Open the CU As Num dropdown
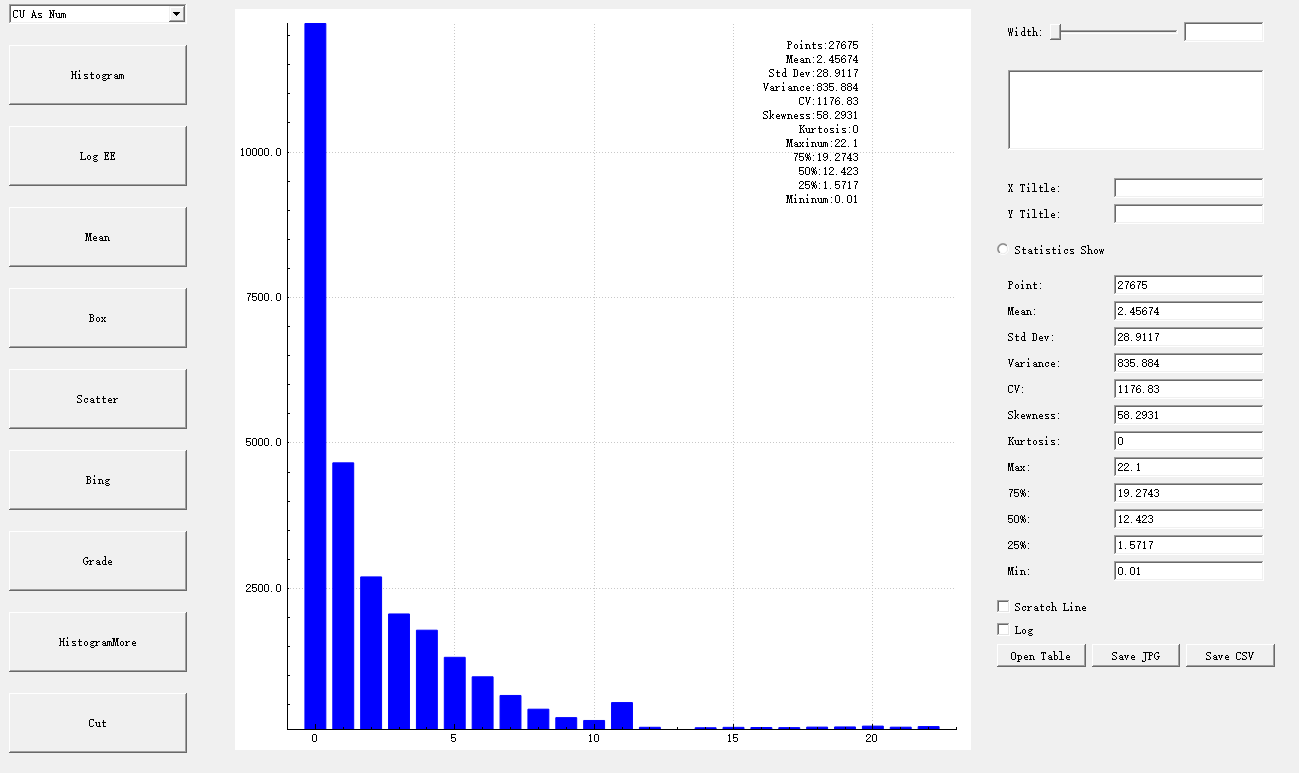 coord(97,14)
